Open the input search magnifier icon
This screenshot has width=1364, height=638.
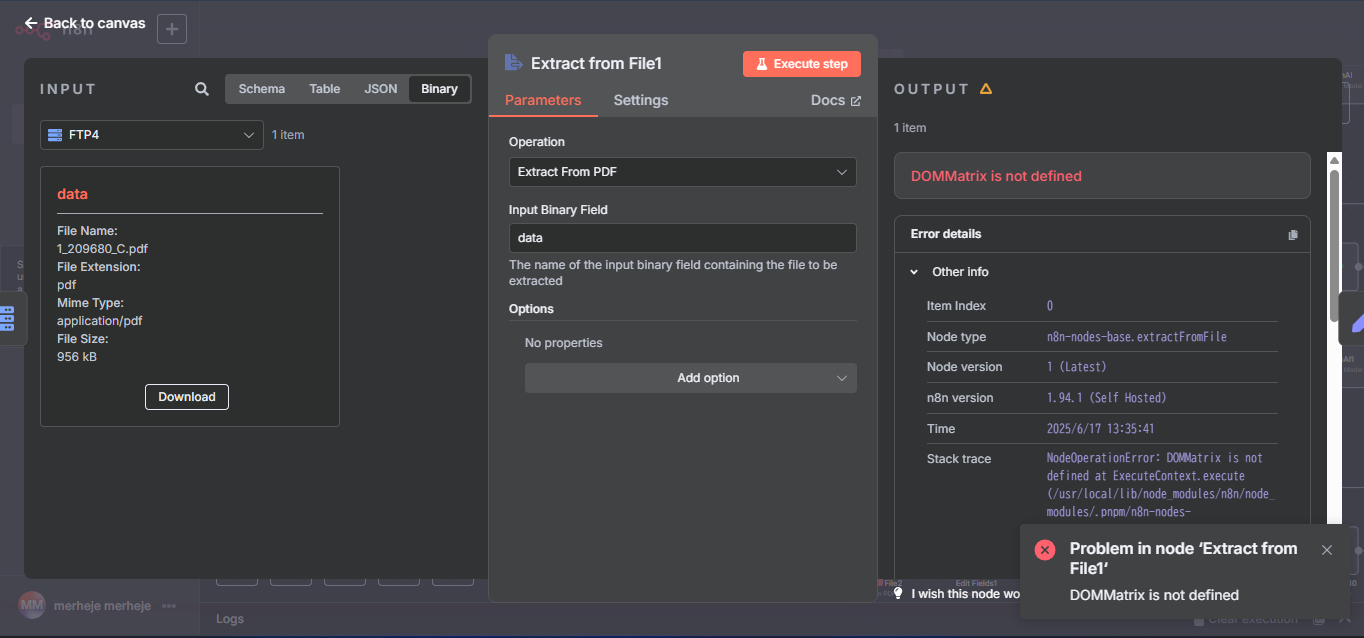[202, 89]
